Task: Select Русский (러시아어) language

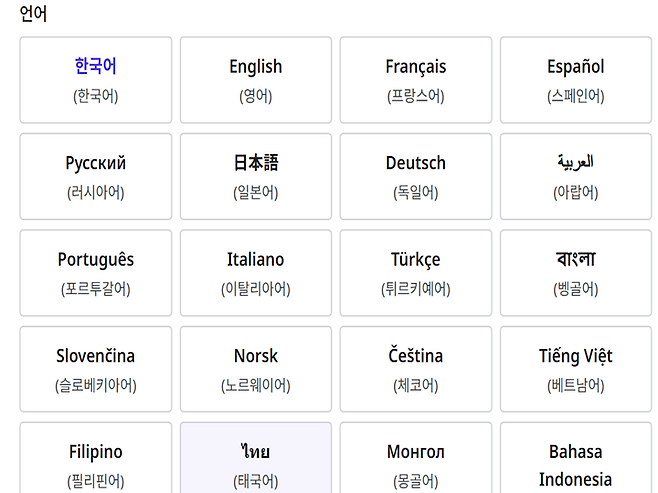Action: coord(96,176)
